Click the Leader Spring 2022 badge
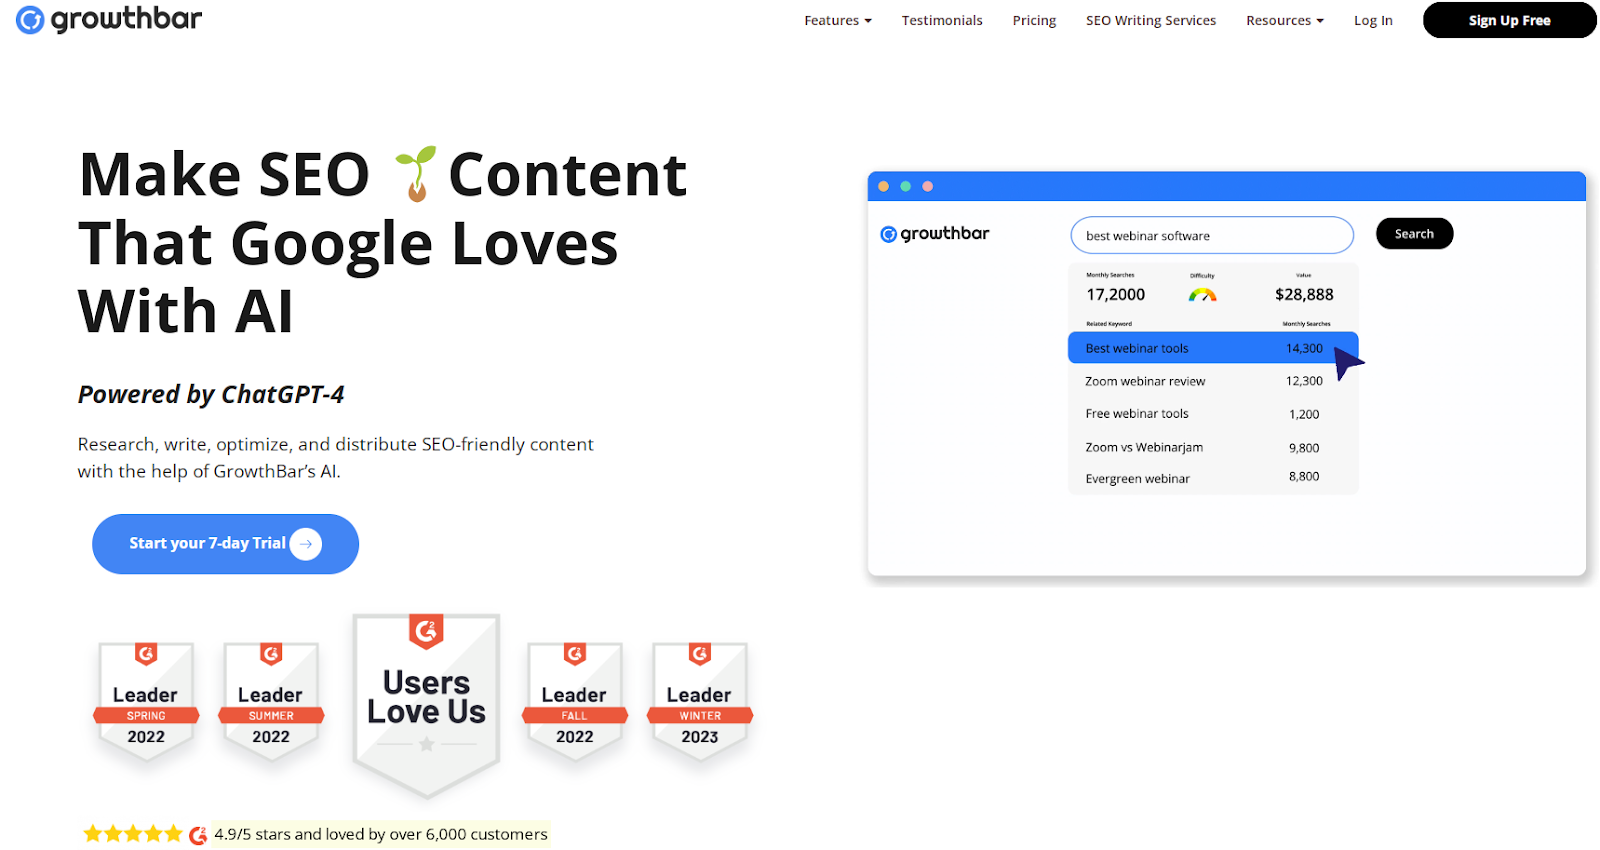 pyautogui.click(x=146, y=702)
